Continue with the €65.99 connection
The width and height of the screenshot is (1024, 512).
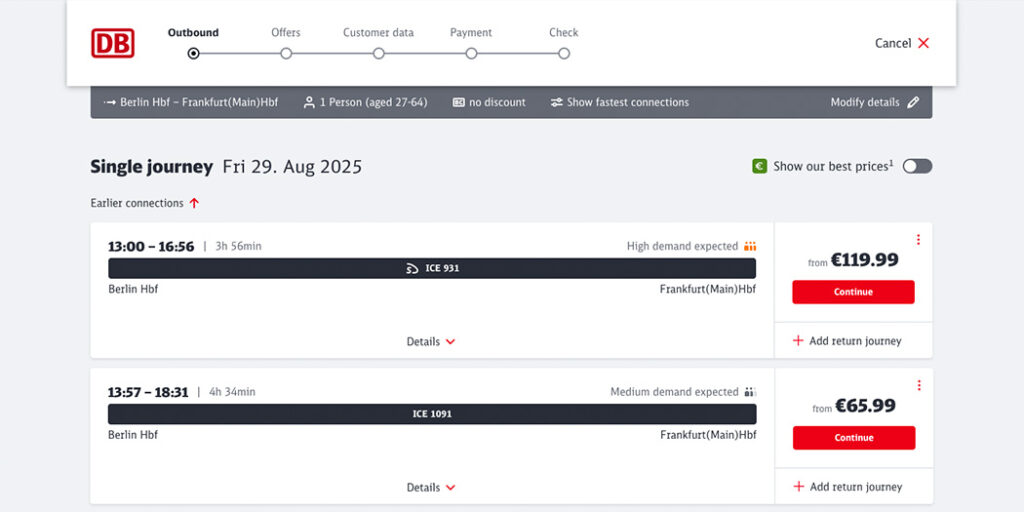854,438
